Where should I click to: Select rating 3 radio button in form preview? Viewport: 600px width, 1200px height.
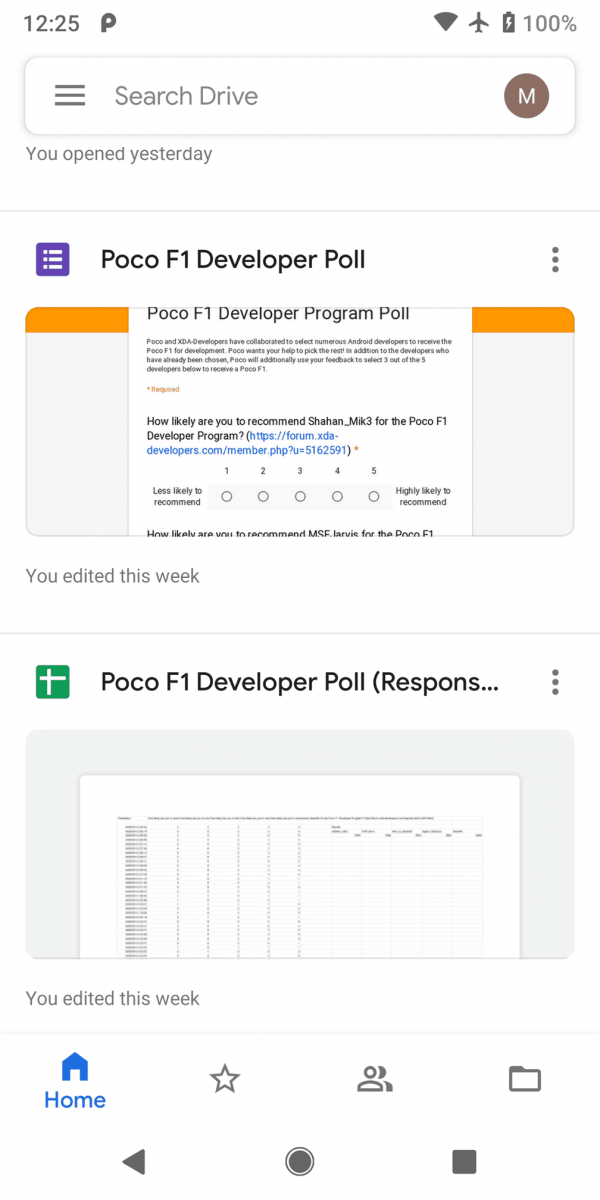[300, 496]
